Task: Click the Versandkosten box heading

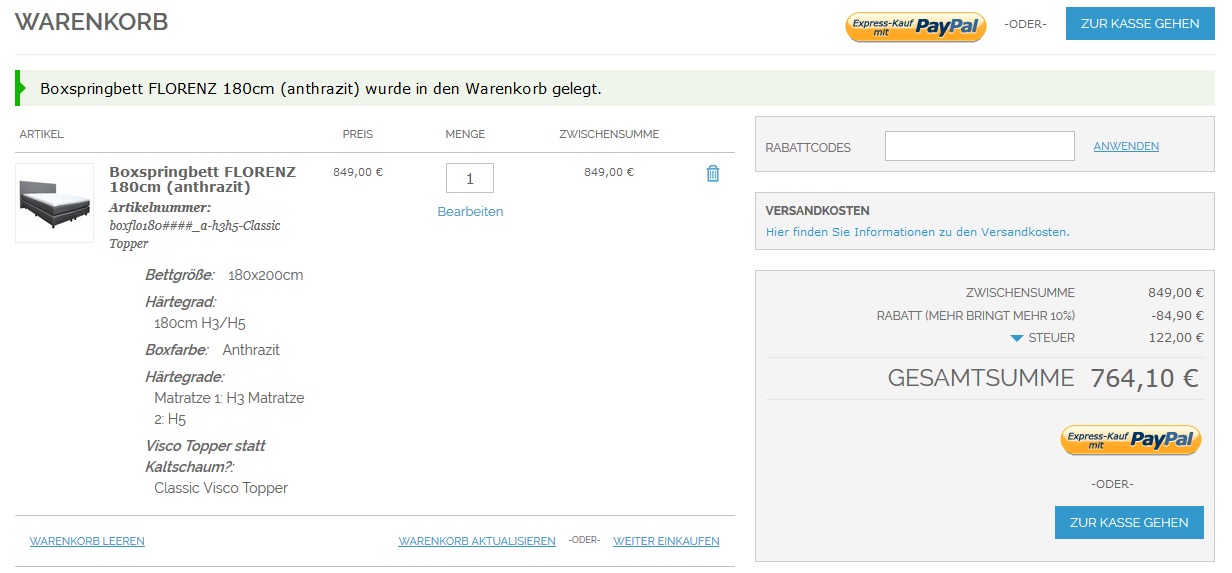Action: (817, 211)
